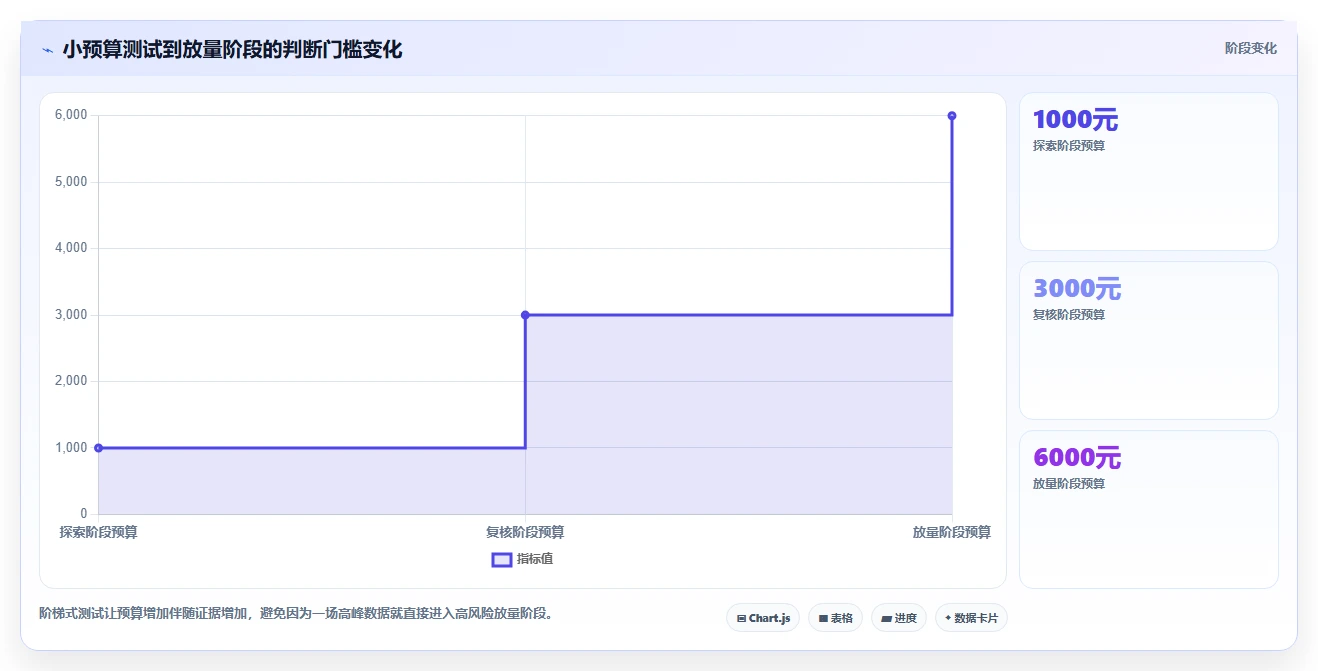Toggle the 指标值 legend item

click(x=522, y=559)
